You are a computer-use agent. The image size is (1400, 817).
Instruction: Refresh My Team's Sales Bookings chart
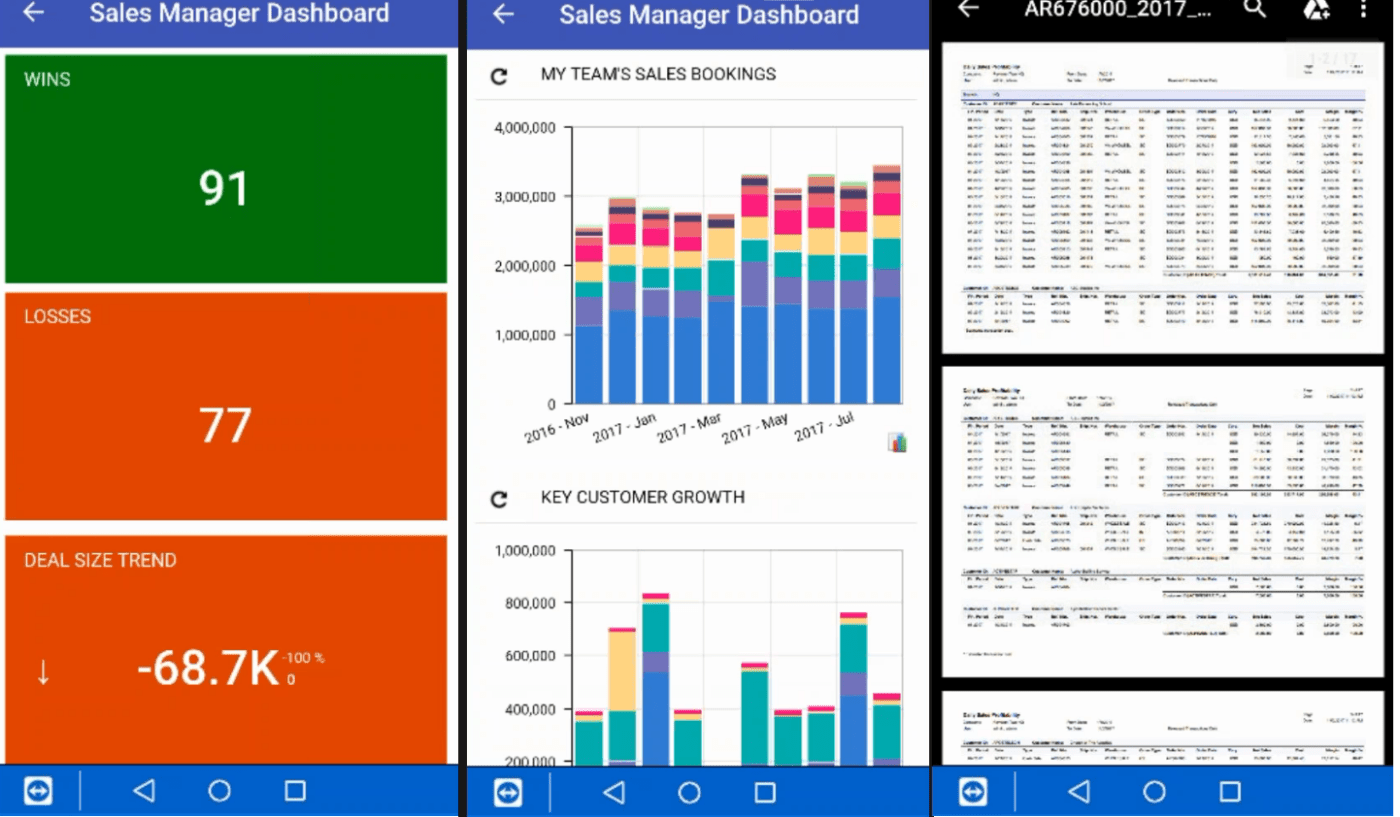[499, 75]
